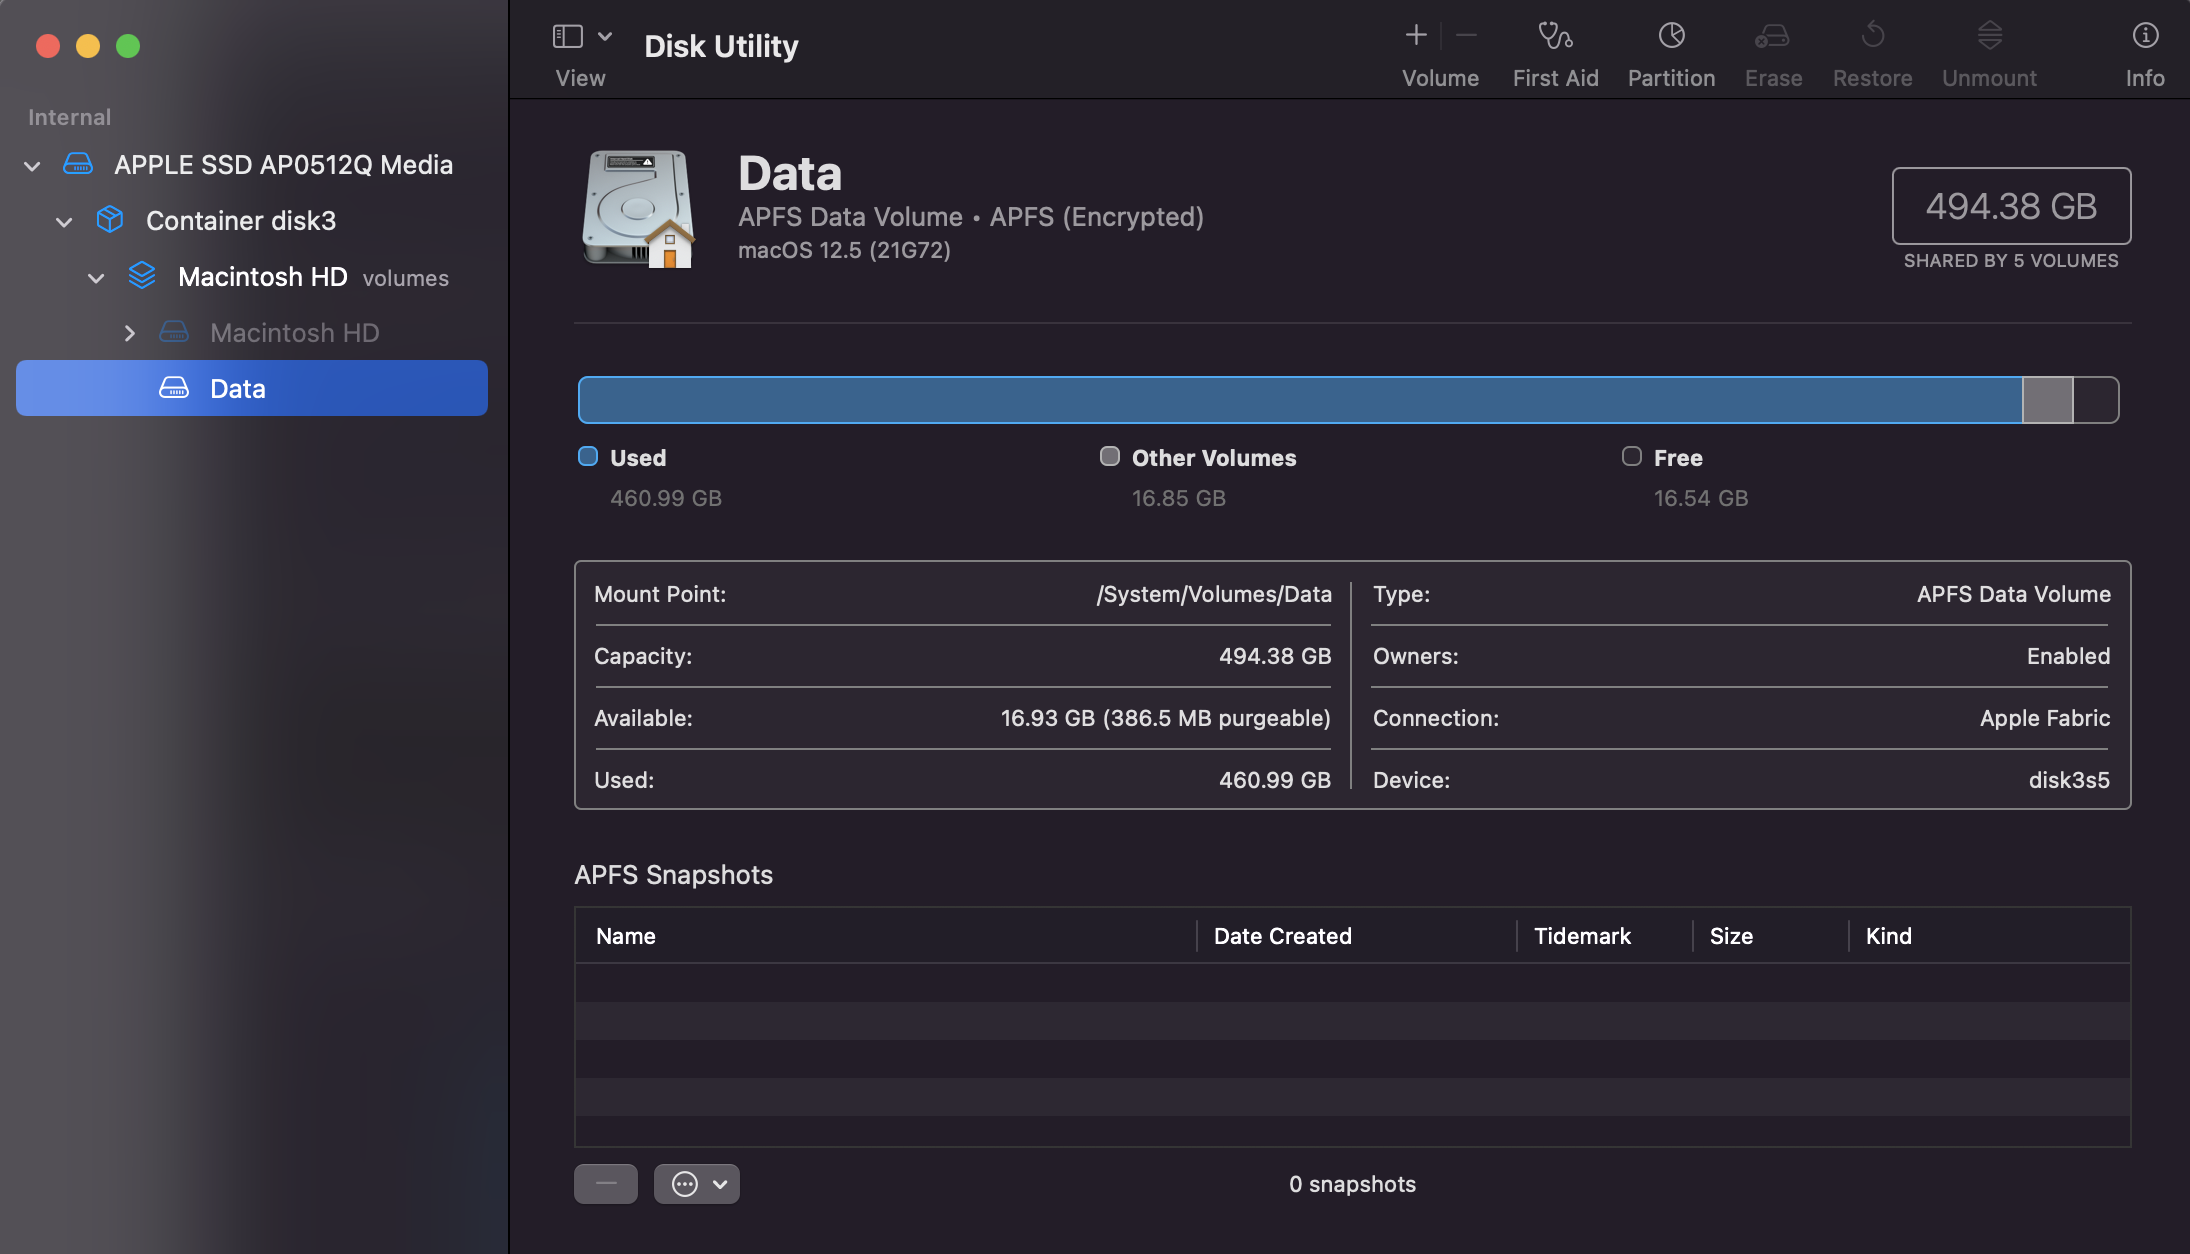The width and height of the screenshot is (2190, 1254).
Task: Click the Name column header
Action: tap(626, 936)
